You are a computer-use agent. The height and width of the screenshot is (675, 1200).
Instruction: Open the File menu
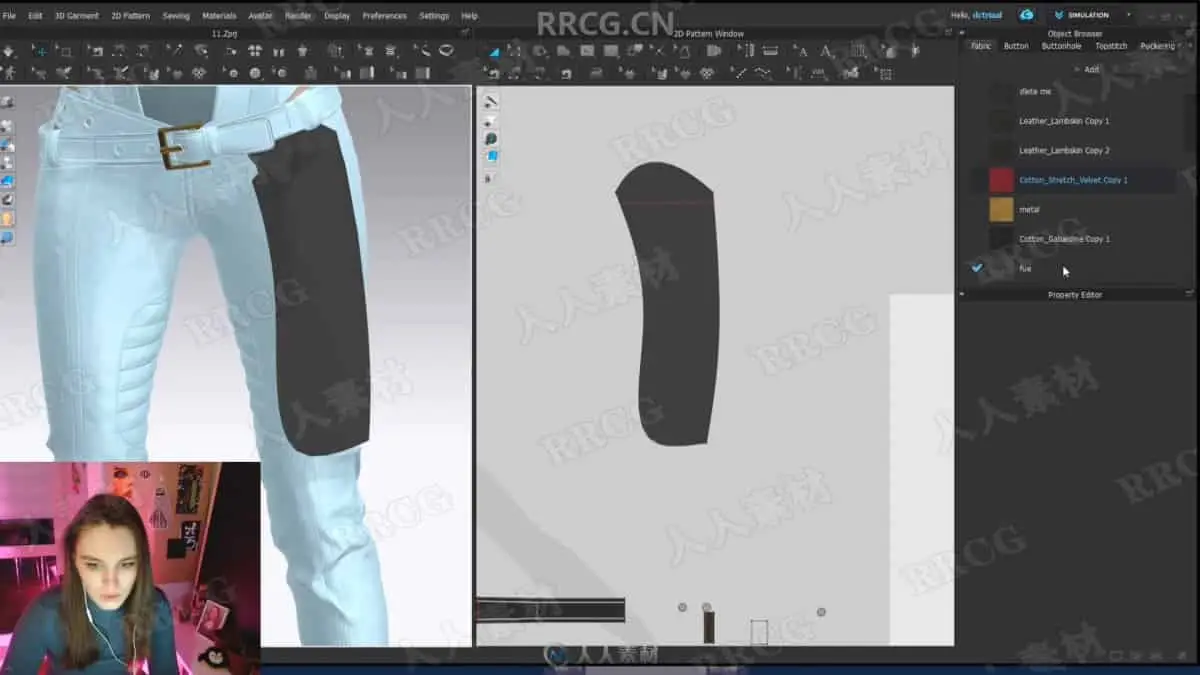(9, 16)
